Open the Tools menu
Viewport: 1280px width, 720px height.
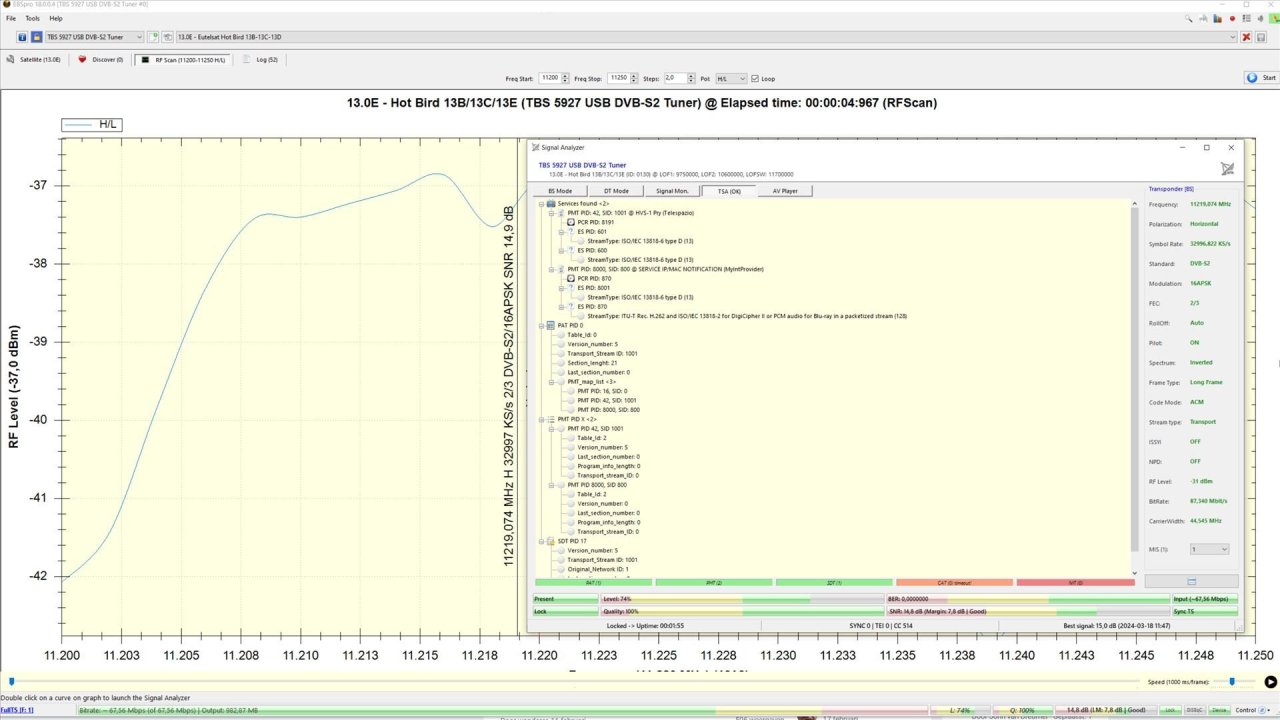point(33,18)
